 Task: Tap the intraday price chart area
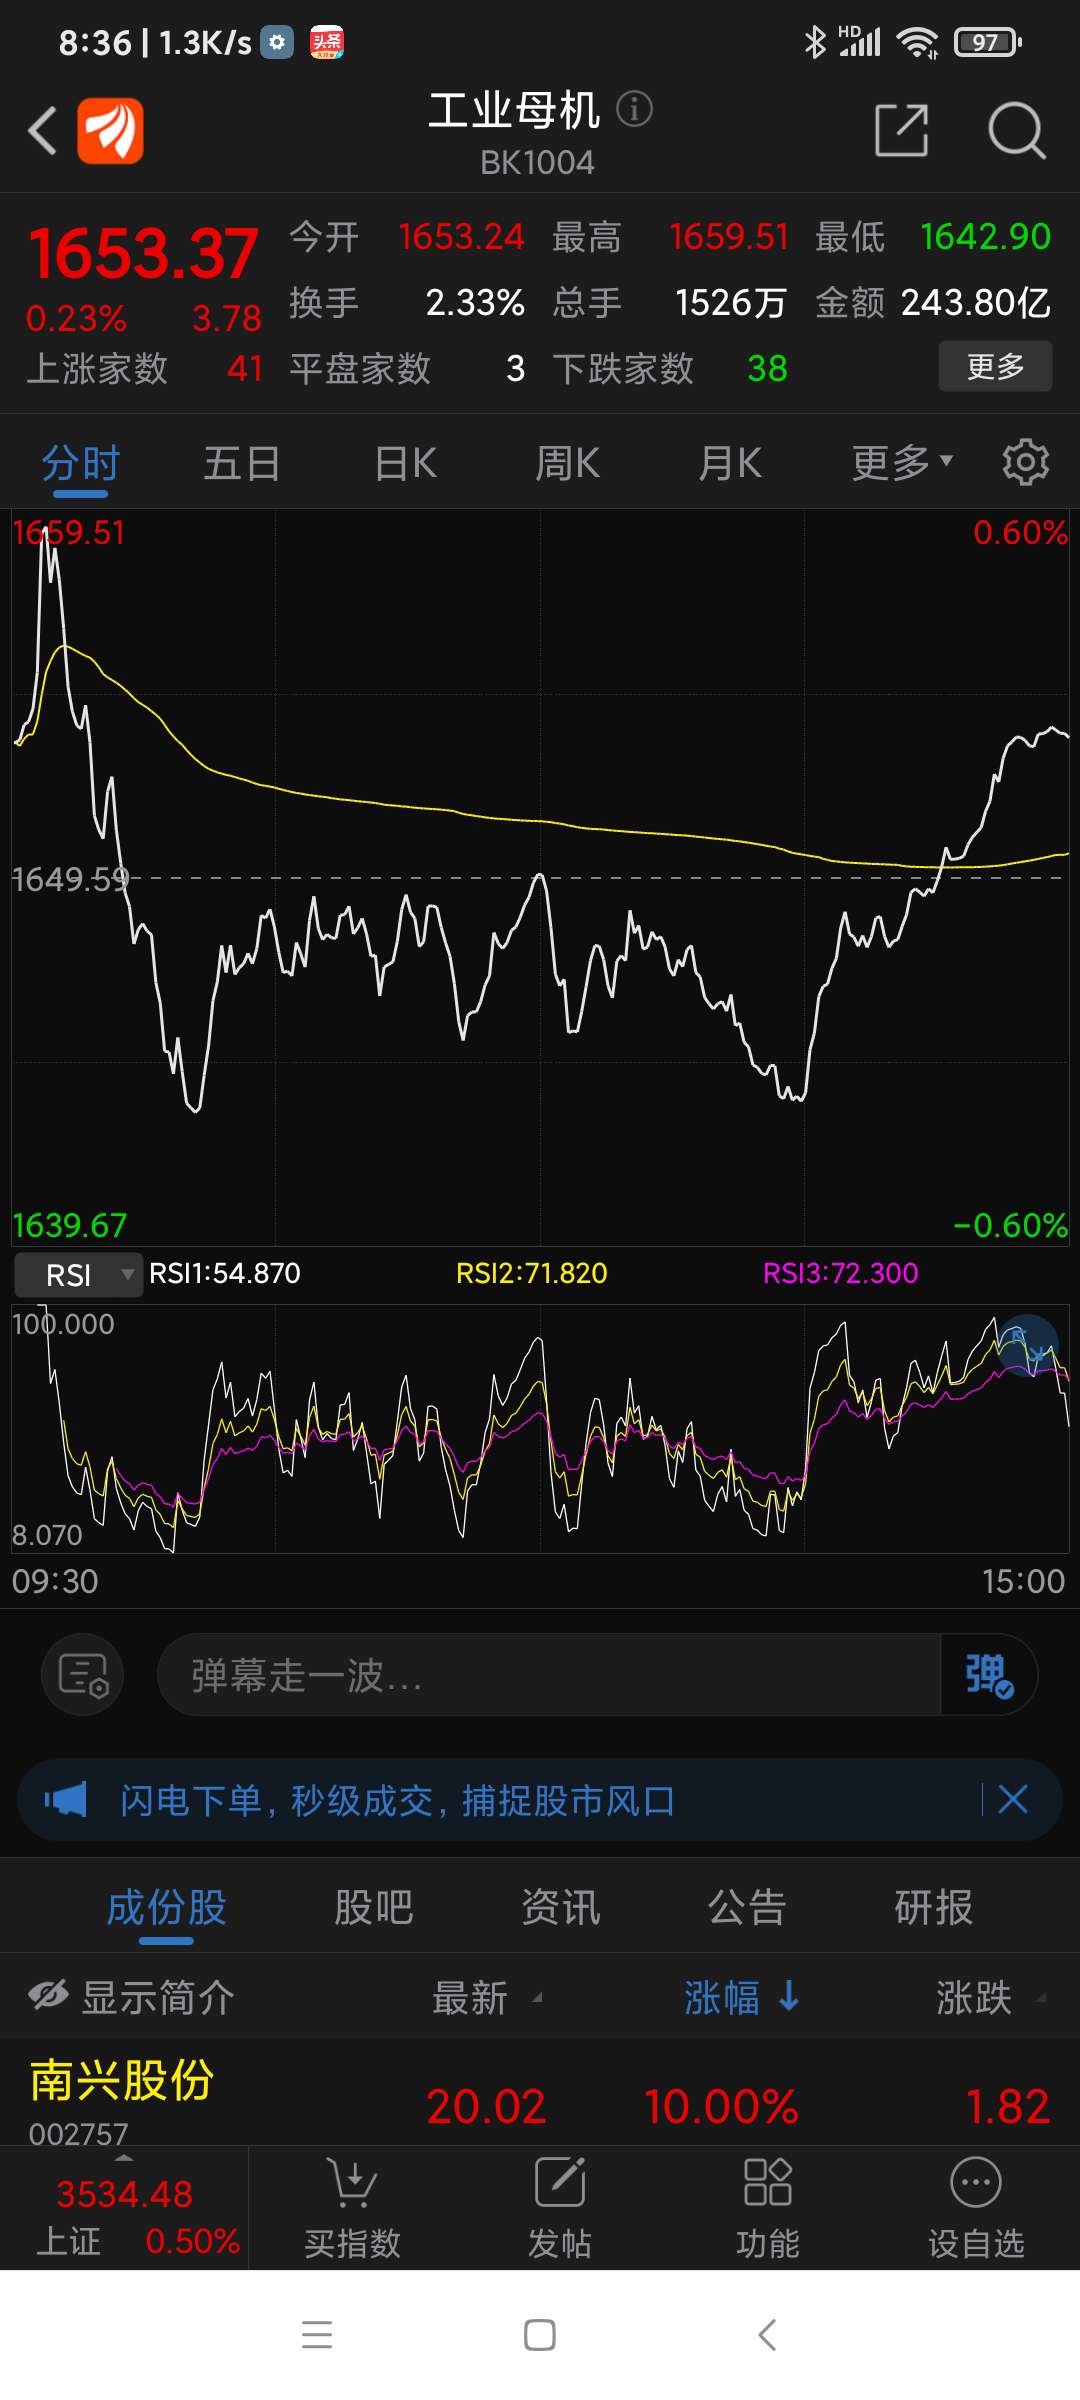[540, 878]
